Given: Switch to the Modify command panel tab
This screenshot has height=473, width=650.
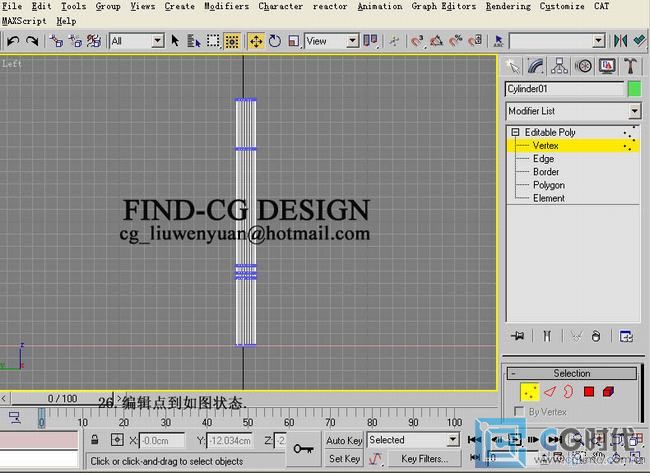Looking at the screenshot, I should tap(536, 66).
